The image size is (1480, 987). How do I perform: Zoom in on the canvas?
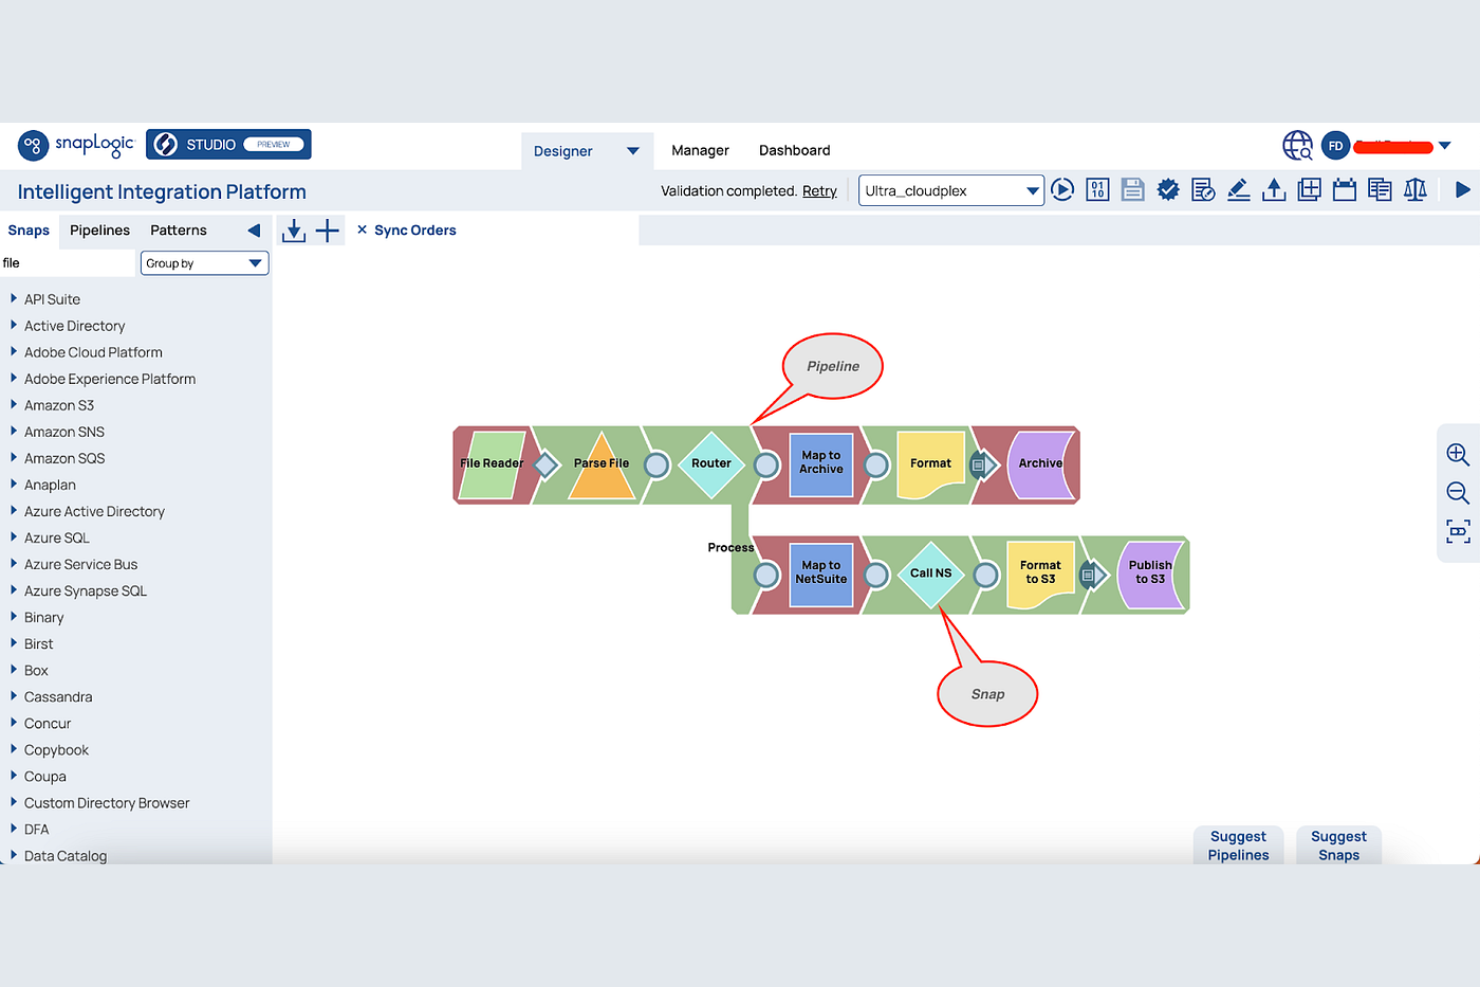coord(1458,455)
